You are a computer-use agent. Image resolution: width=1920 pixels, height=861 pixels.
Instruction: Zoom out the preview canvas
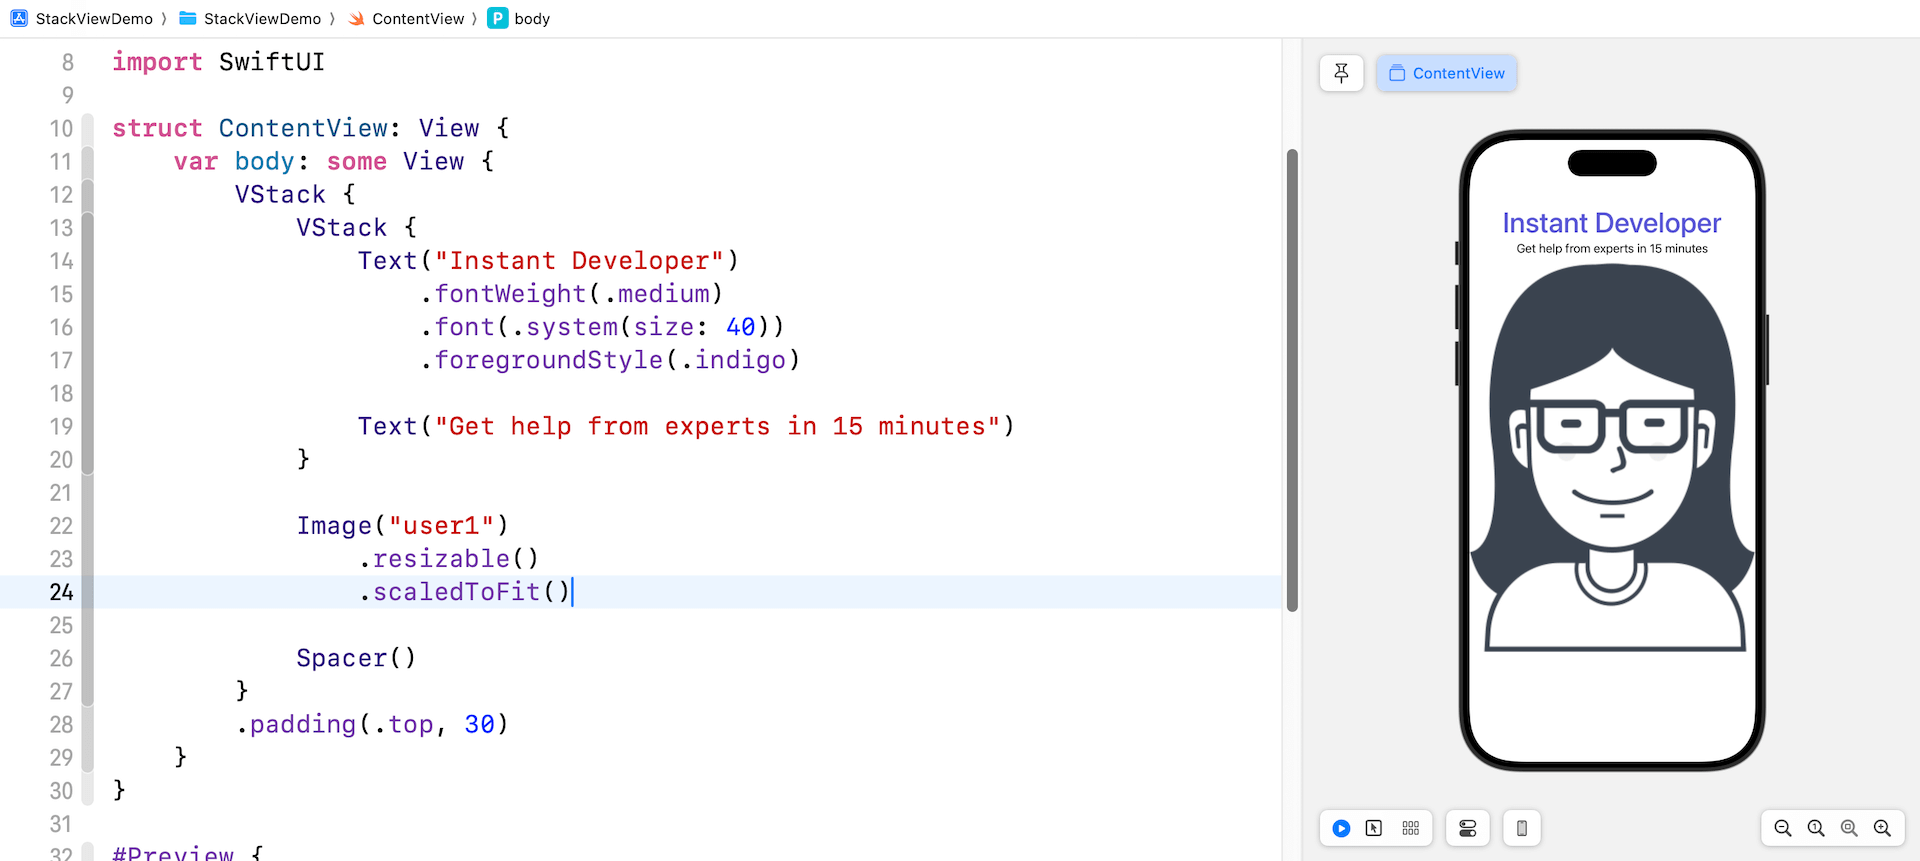click(1782, 828)
